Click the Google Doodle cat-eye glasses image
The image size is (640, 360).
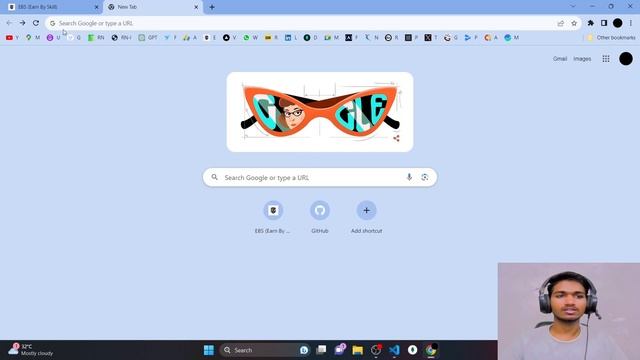pos(320,111)
